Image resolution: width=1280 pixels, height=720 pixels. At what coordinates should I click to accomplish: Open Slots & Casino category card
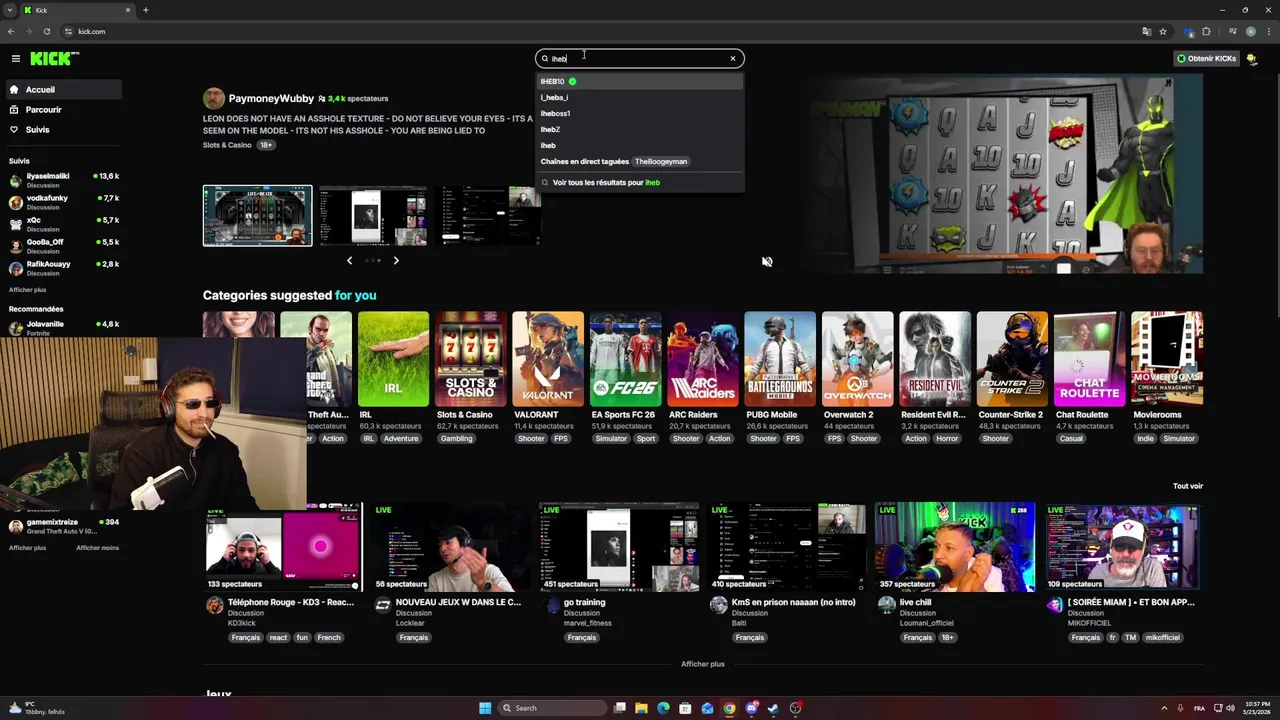(x=470, y=359)
